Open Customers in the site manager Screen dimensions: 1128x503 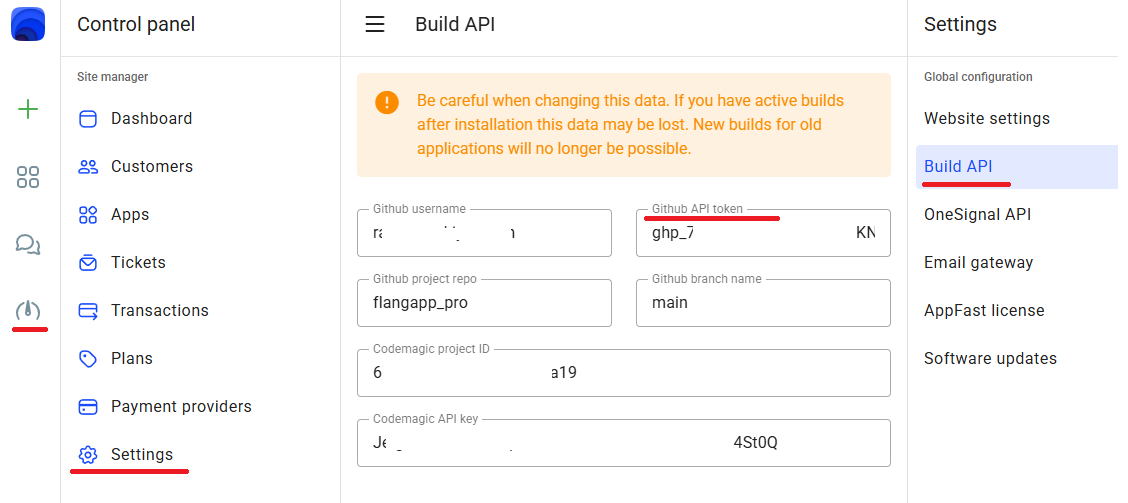tap(151, 167)
